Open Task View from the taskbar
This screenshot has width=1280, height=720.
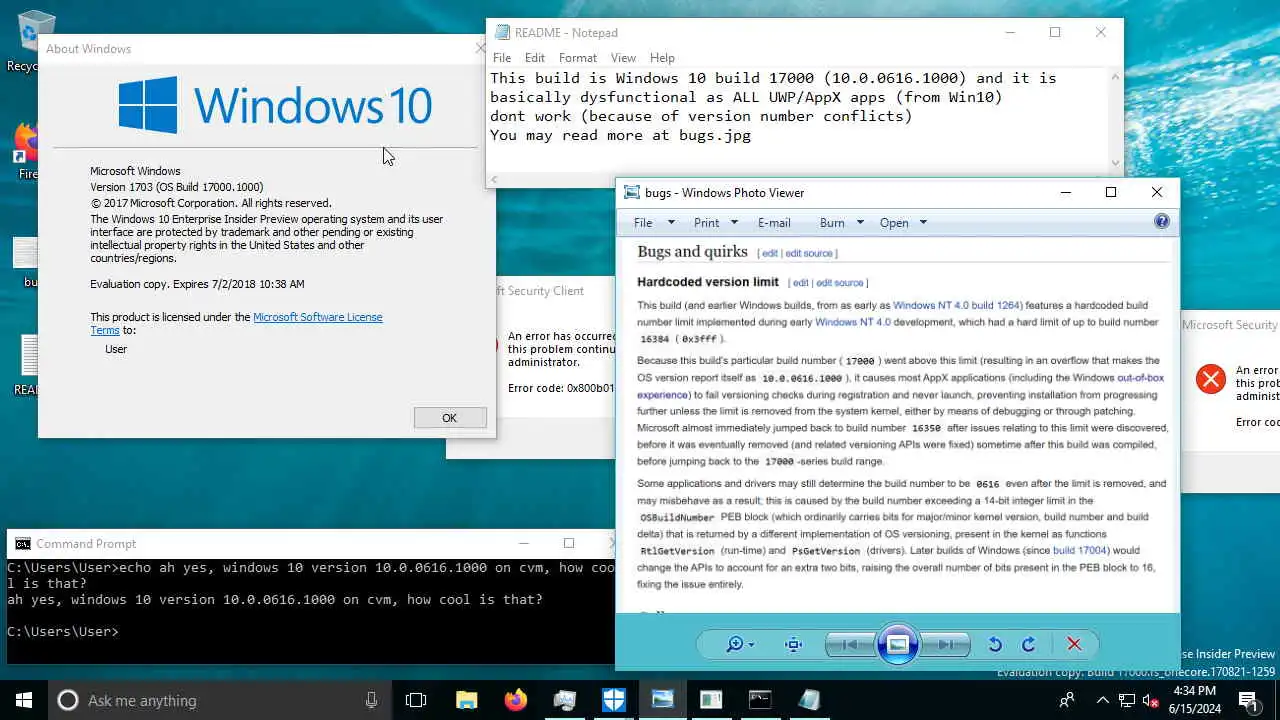(x=416, y=700)
